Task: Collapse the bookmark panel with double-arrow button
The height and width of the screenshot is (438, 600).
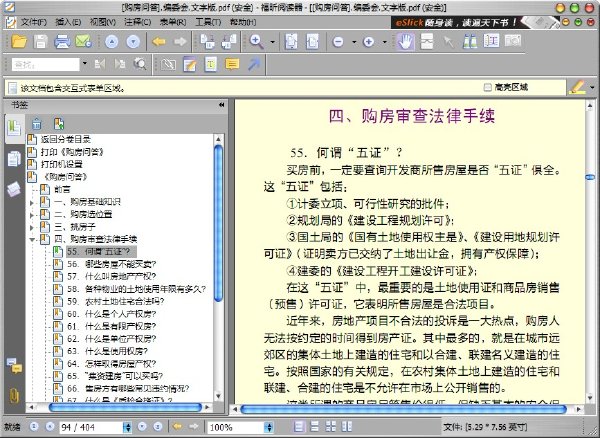Action: click(221, 105)
